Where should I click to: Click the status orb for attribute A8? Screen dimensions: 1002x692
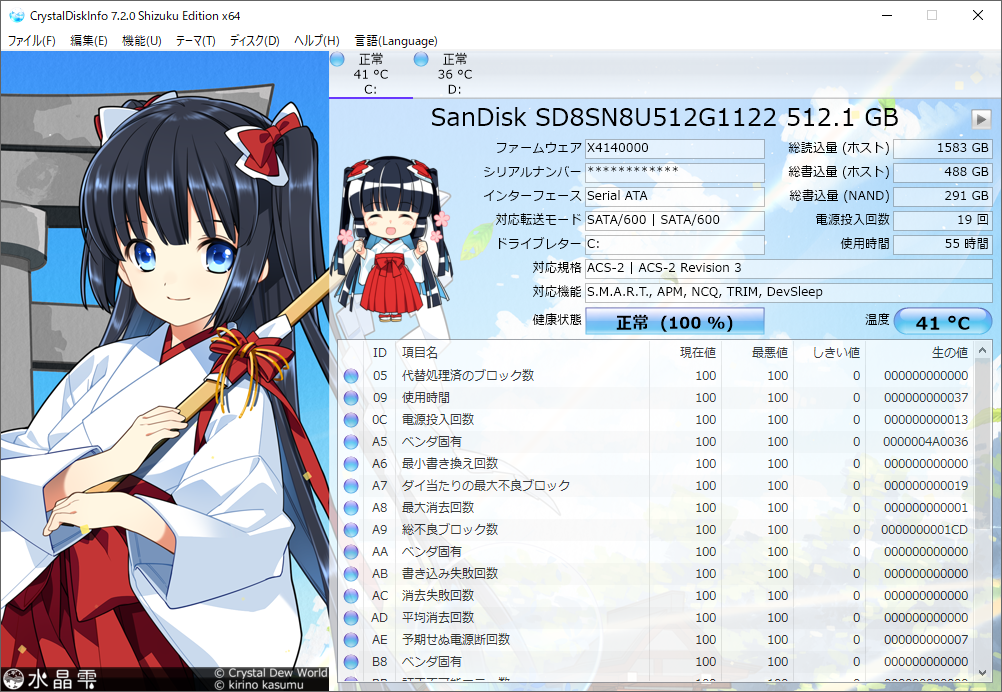point(351,508)
